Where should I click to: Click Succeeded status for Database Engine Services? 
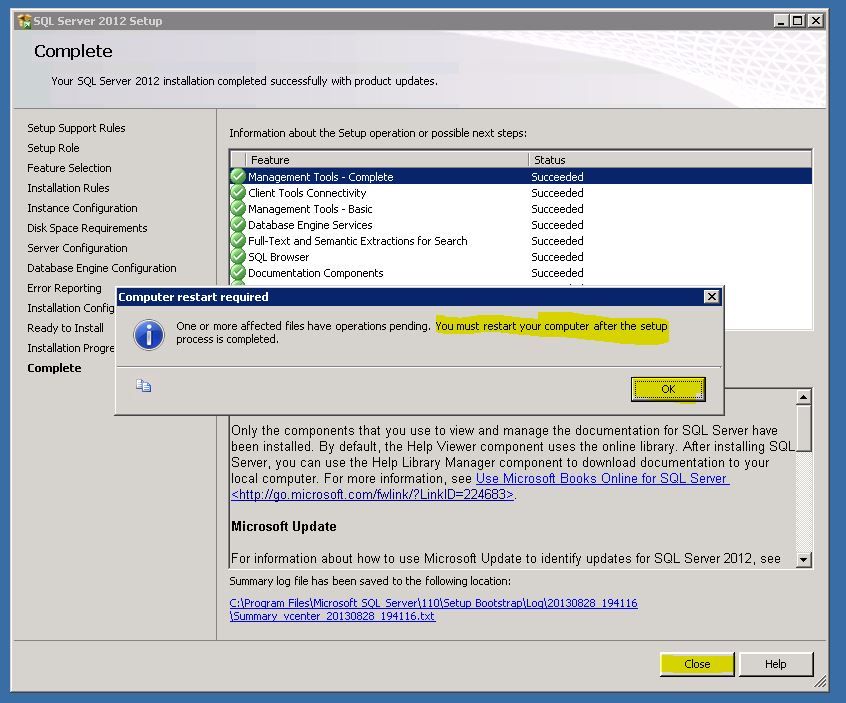coord(557,224)
